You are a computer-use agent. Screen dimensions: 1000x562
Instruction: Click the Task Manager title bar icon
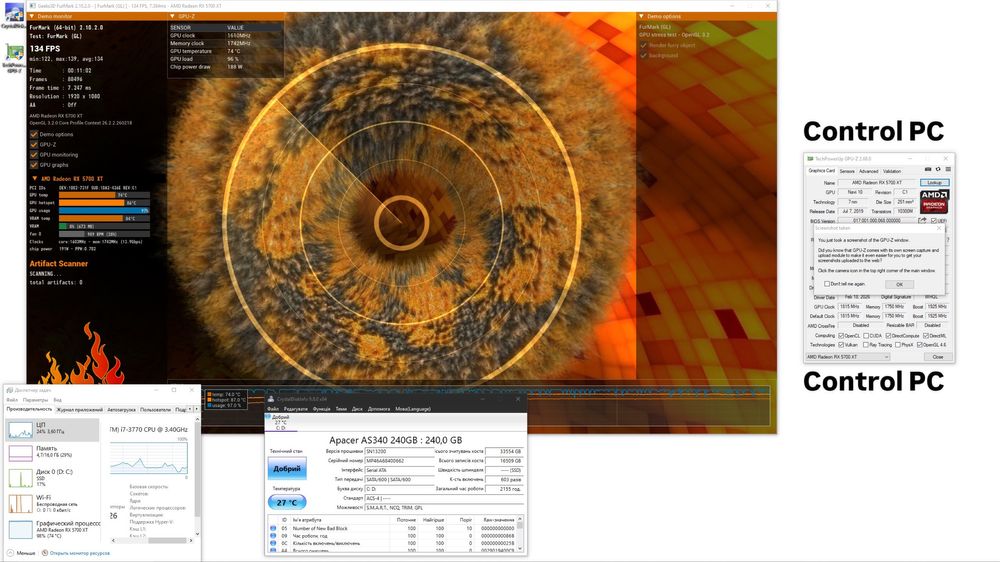[x=10, y=390]
